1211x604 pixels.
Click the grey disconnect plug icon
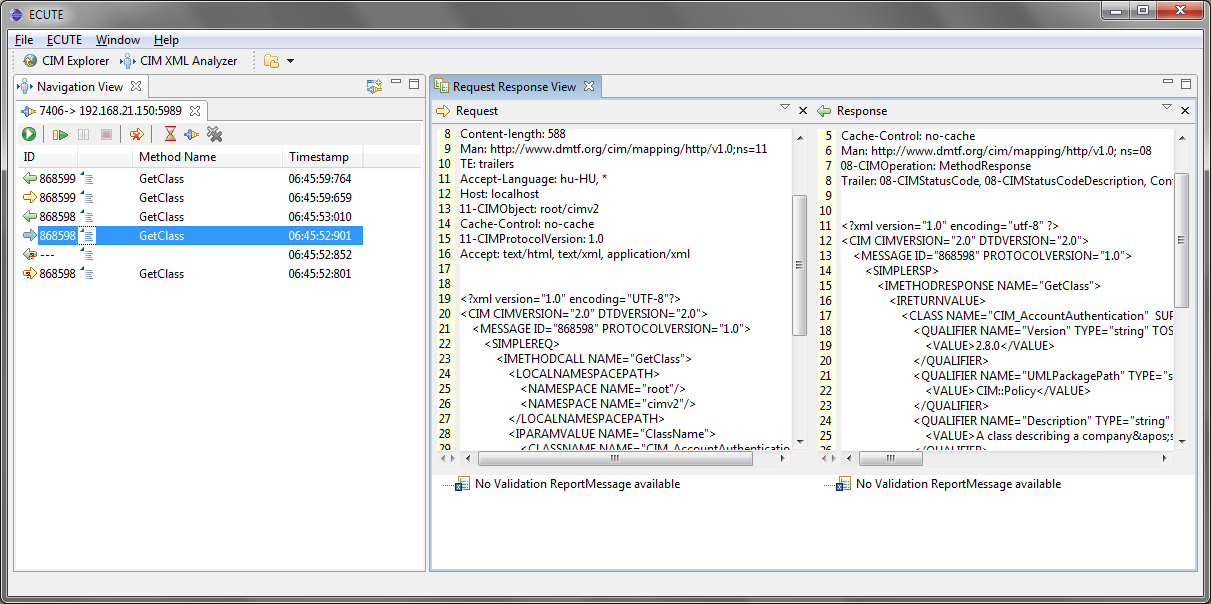click(x=214, y=134)
